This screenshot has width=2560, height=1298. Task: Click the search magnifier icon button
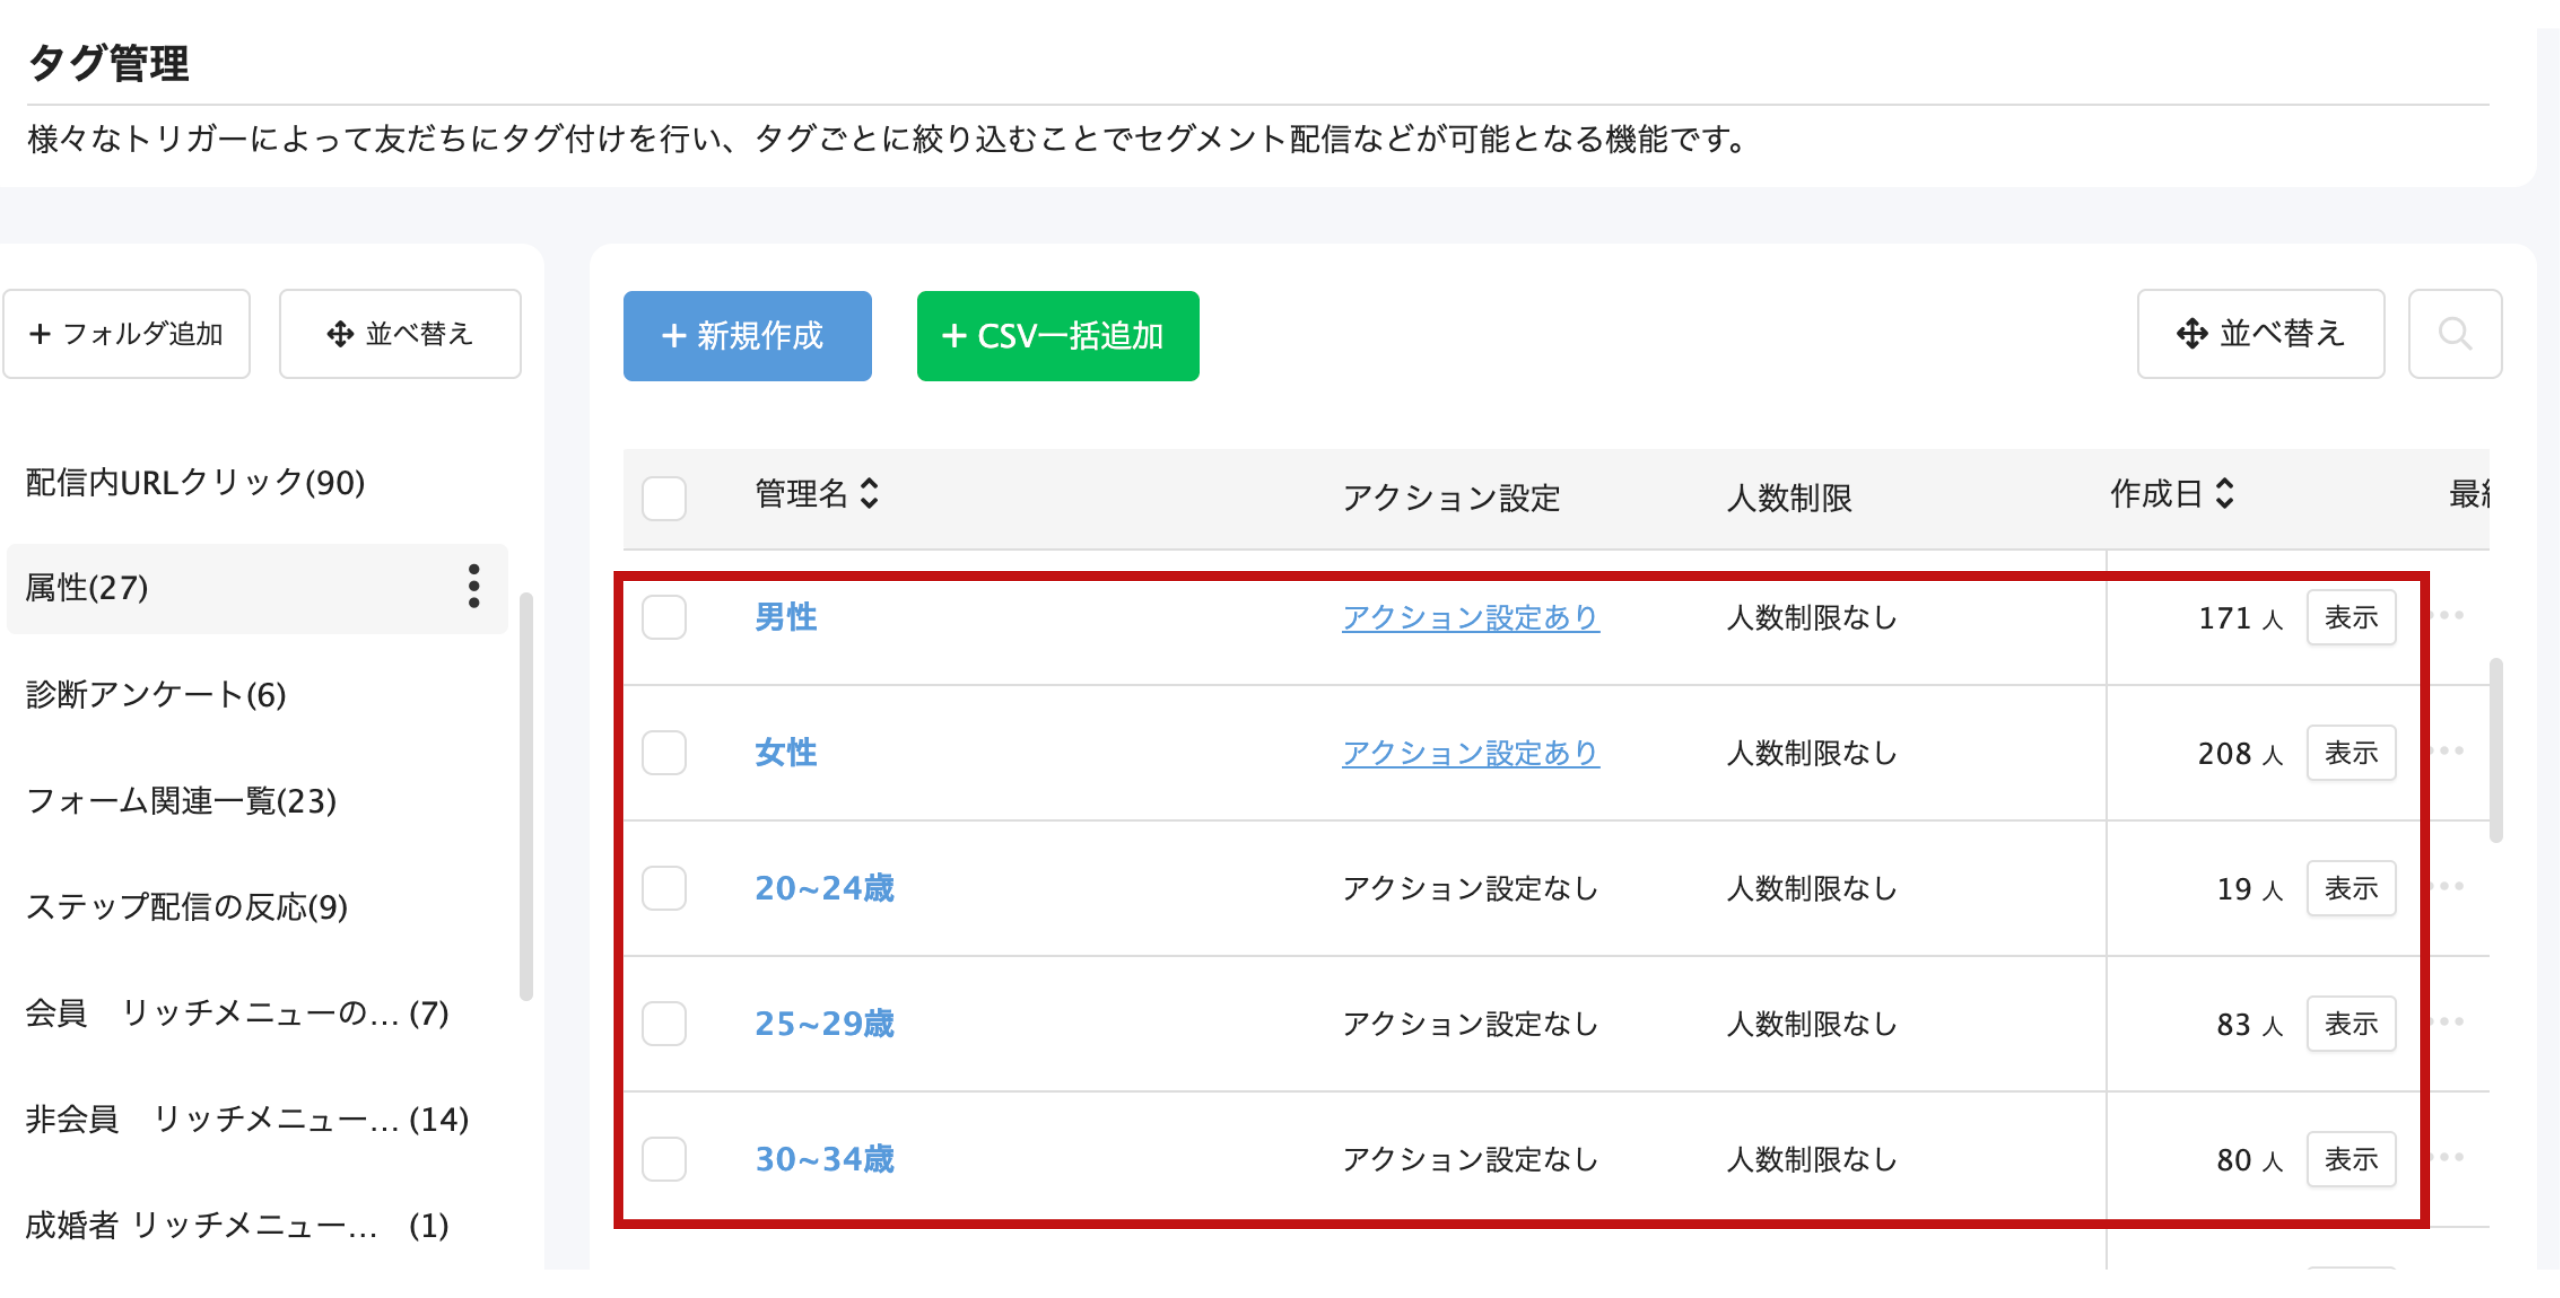tap(2454, 334)
